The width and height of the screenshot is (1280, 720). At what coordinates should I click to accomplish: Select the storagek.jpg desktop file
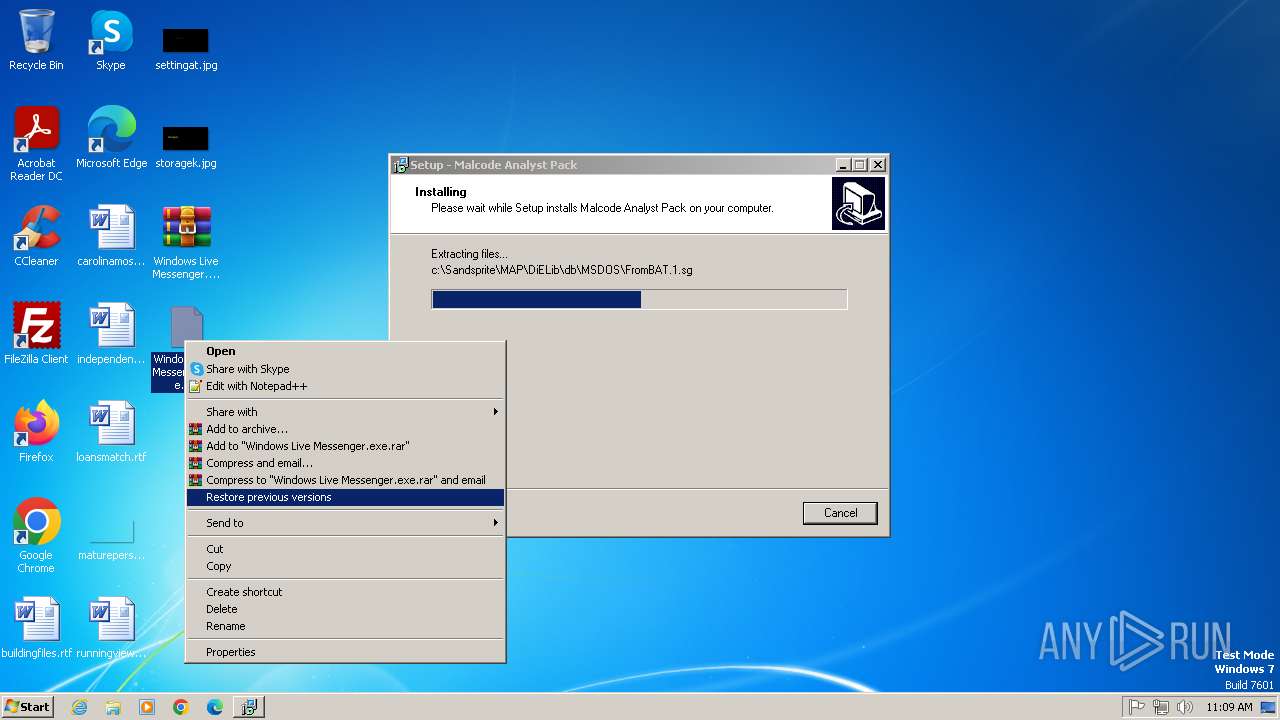[x=186, y=146]
